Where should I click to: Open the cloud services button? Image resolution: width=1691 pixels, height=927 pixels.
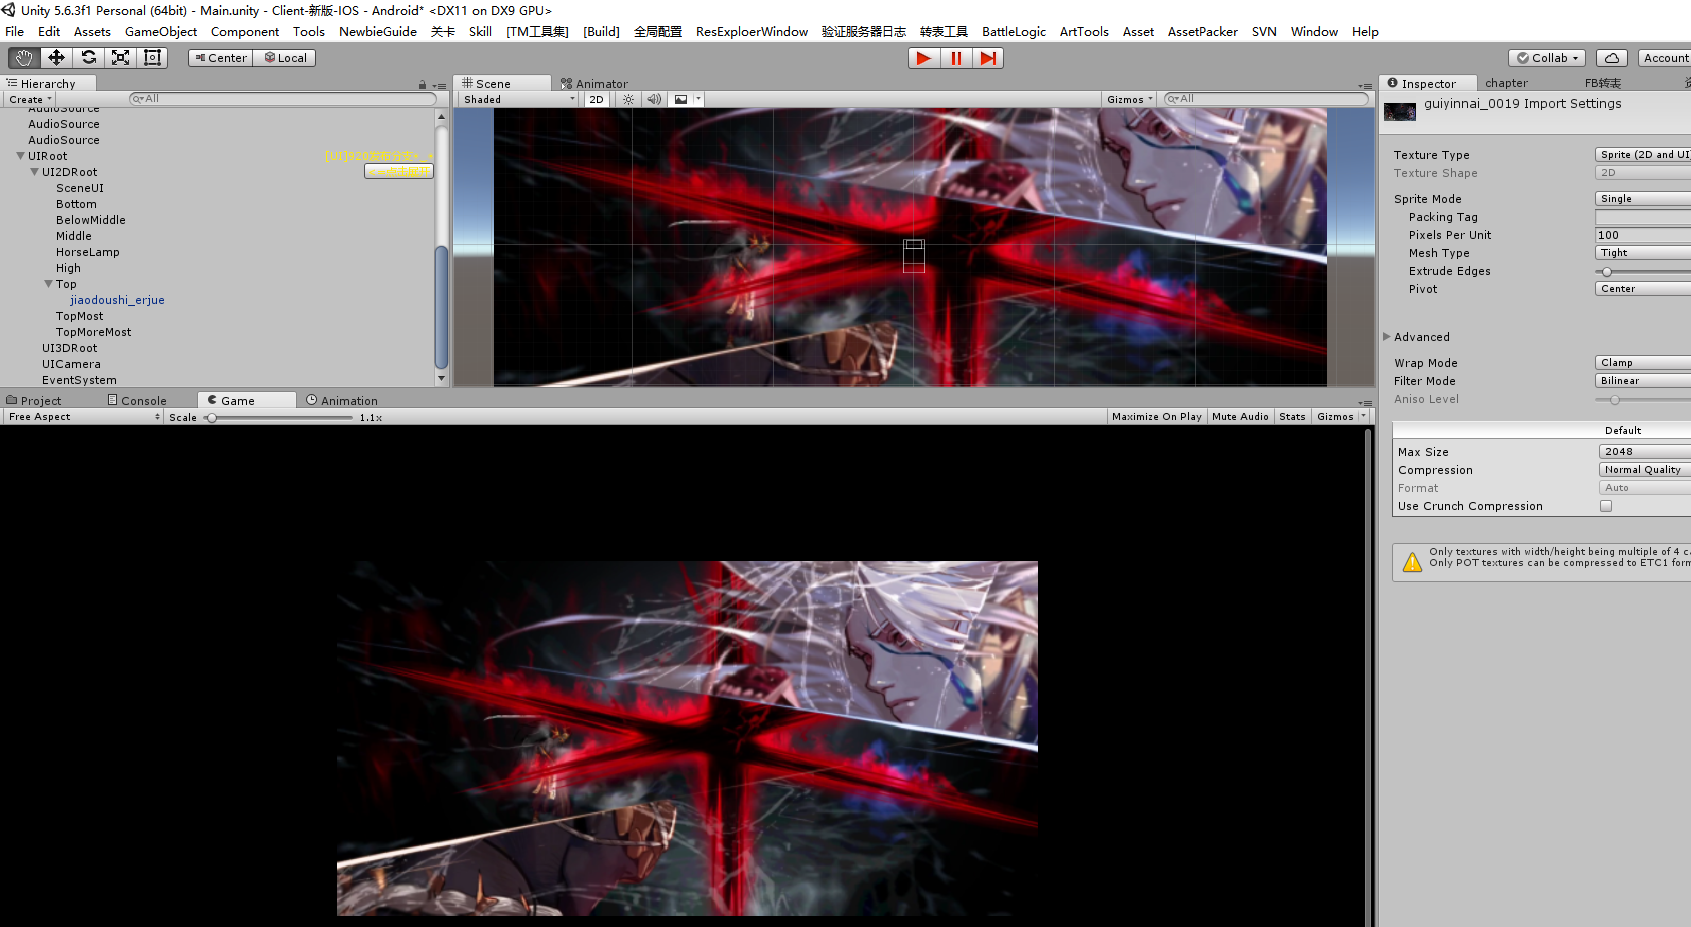pyautogui.click(x=1612, y=58)
